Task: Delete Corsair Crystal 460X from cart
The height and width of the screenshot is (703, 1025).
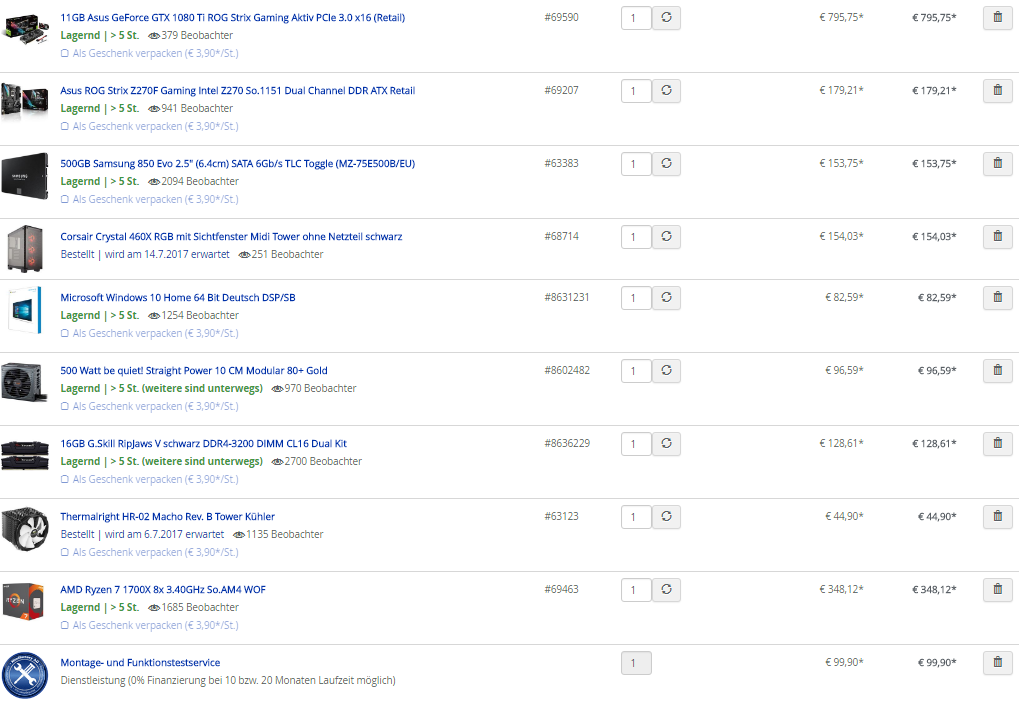Action: [998, 237]
